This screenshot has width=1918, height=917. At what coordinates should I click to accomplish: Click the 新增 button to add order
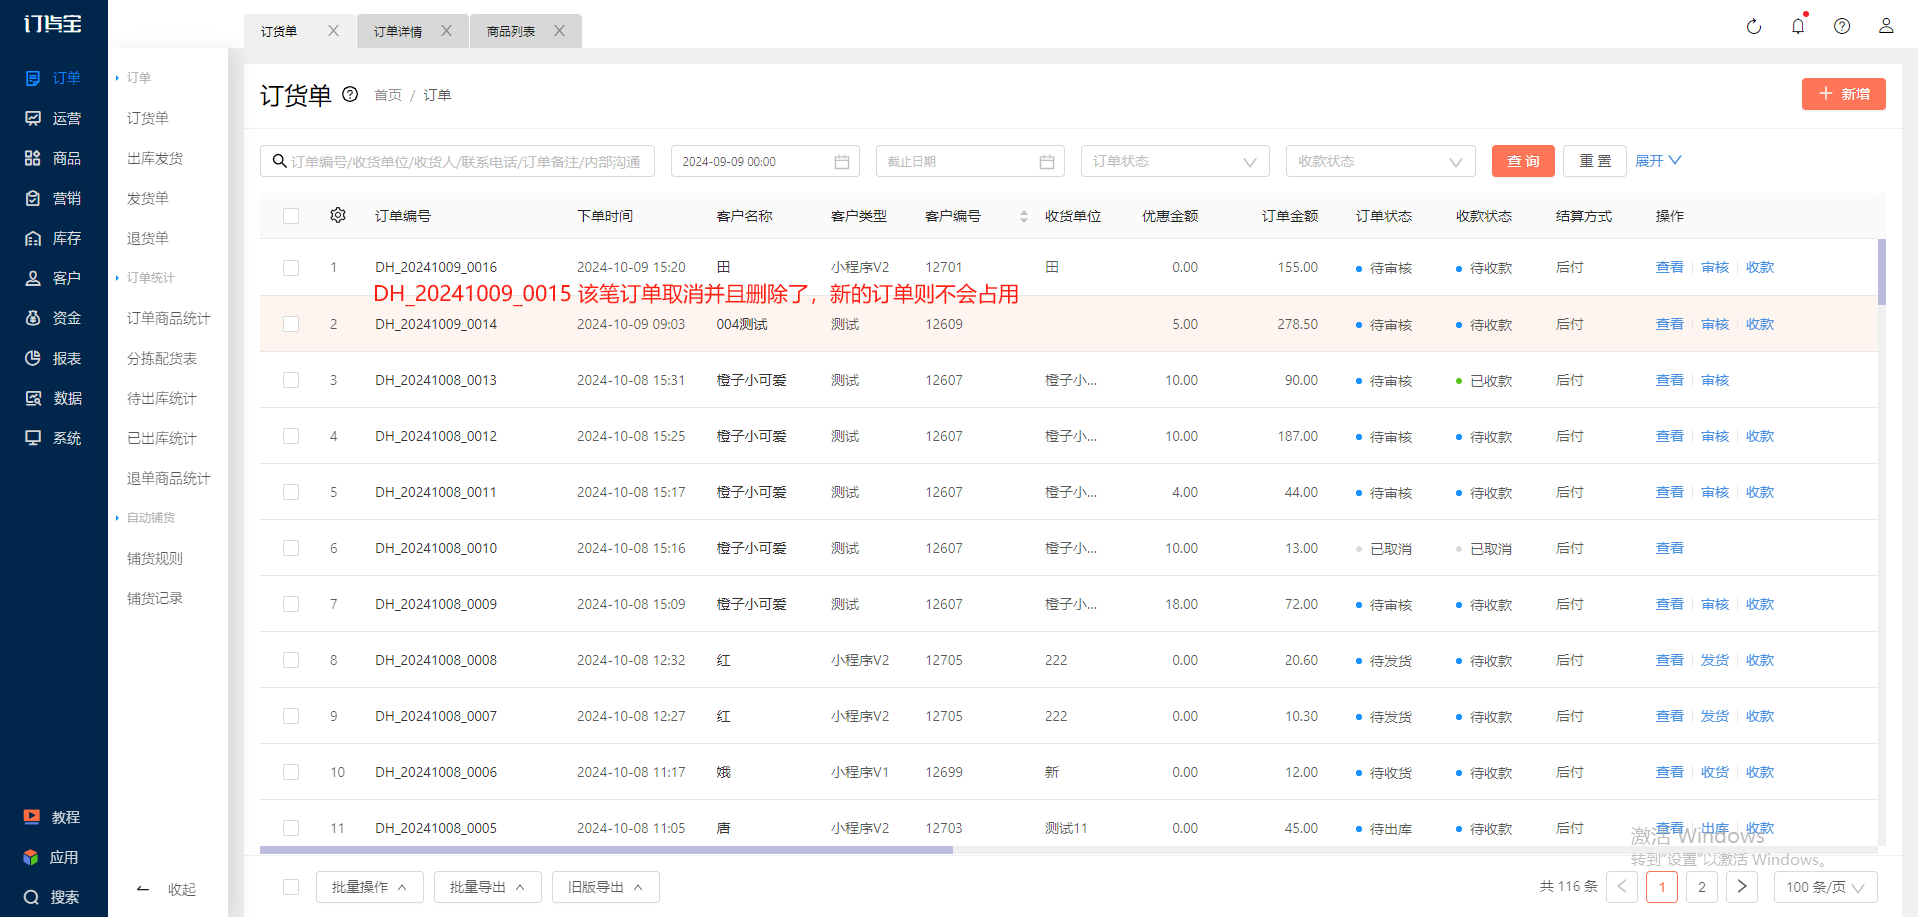pyautogui.click(x=1844, y=94)
